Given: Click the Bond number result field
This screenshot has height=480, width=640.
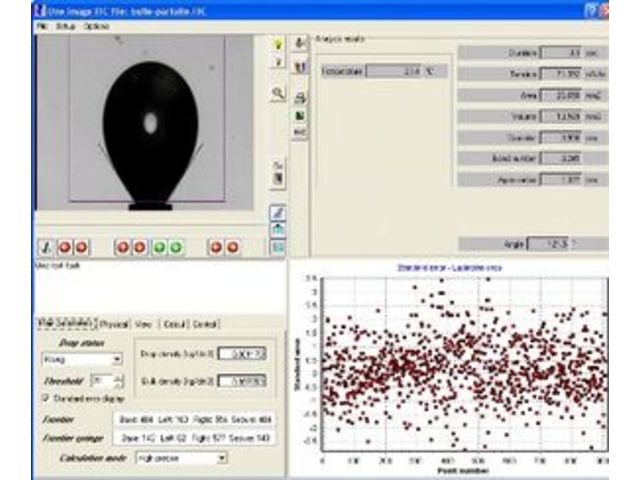Looking at the screenshot, I should pos(561,158).
